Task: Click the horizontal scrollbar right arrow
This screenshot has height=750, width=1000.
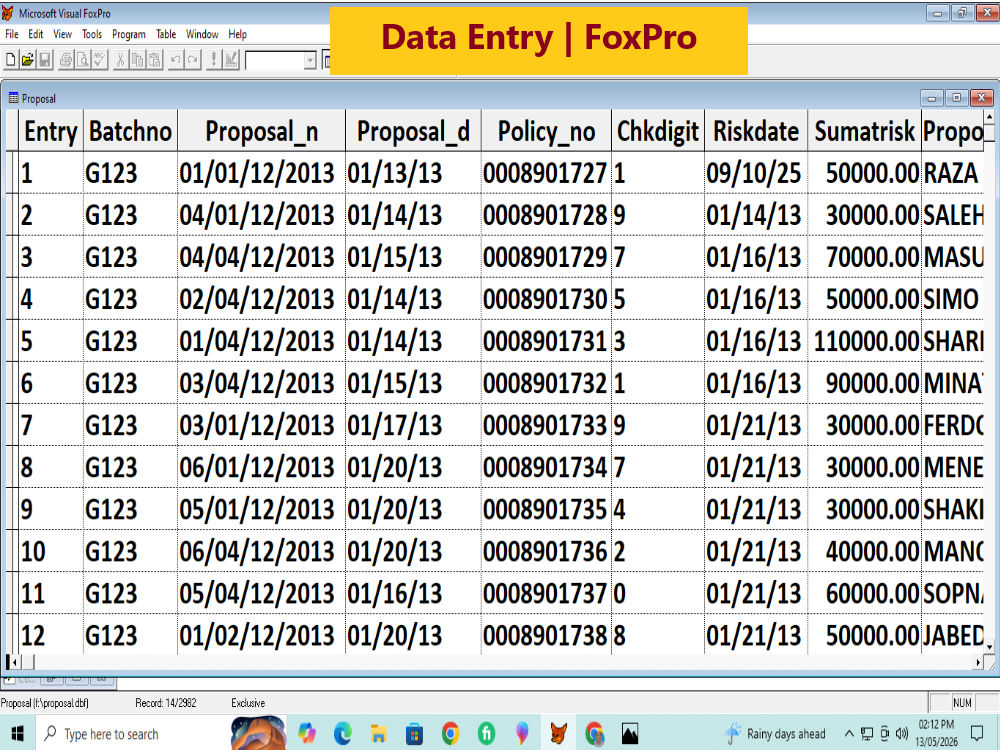Action: [x=978, y=663]
